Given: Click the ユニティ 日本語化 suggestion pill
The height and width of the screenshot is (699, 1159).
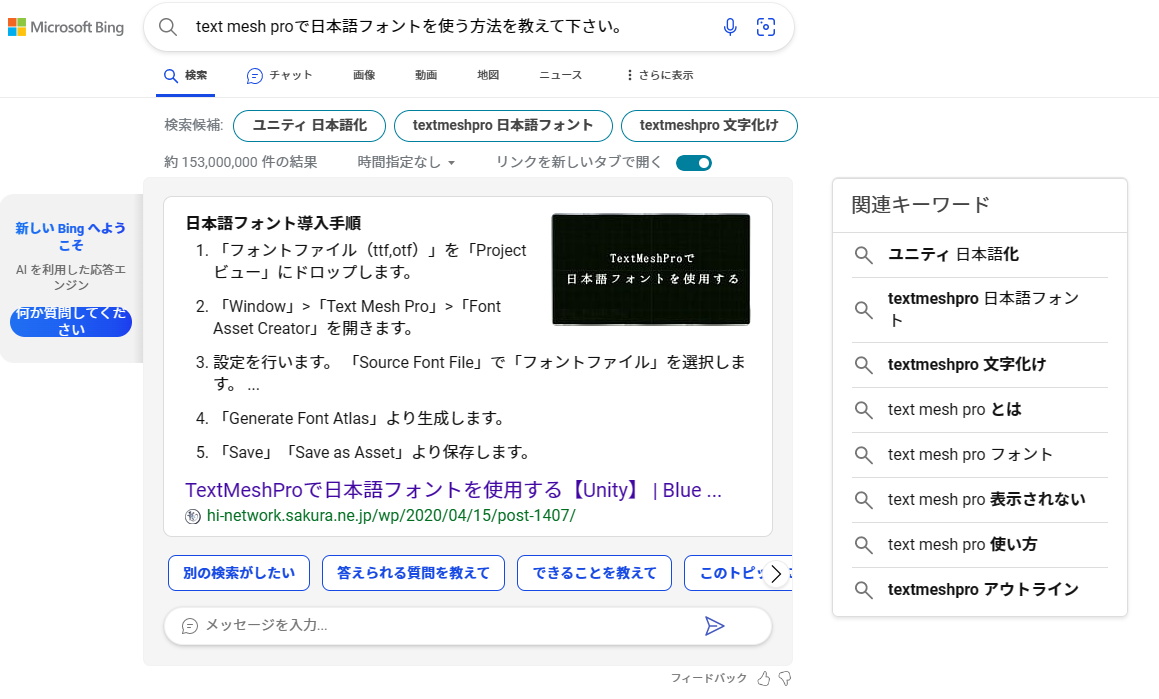Looking at the screenshot, I should tap(310, 126).
